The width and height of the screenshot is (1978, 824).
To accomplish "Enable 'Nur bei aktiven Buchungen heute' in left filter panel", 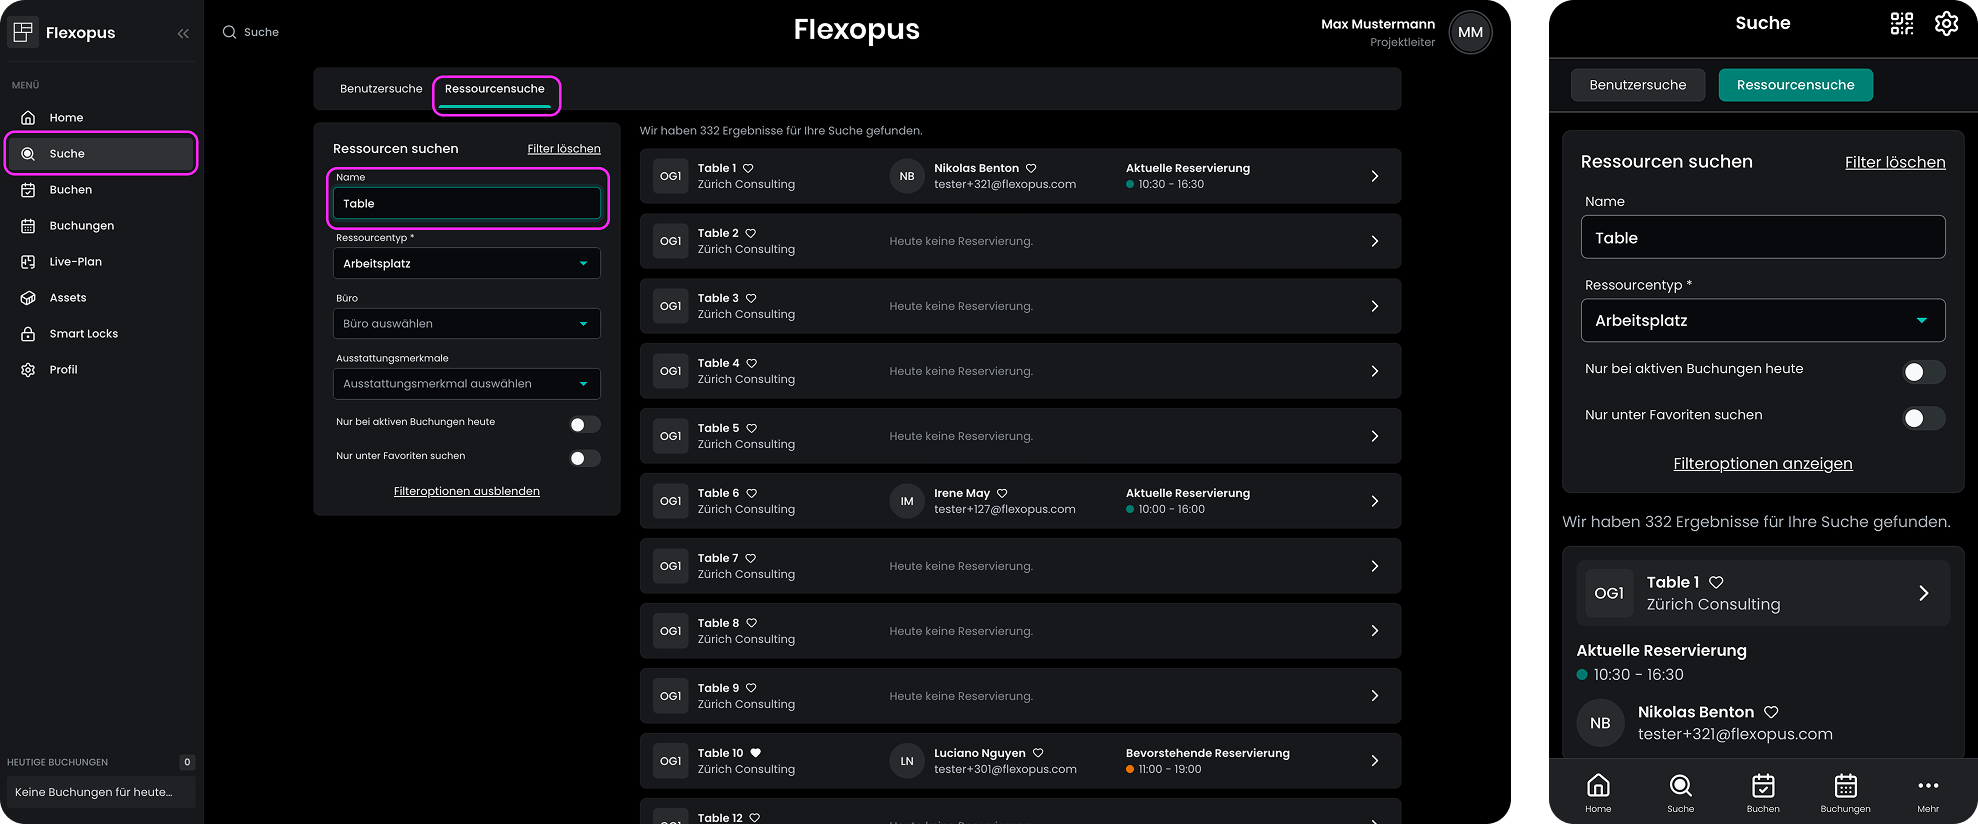I will (584, 425).
